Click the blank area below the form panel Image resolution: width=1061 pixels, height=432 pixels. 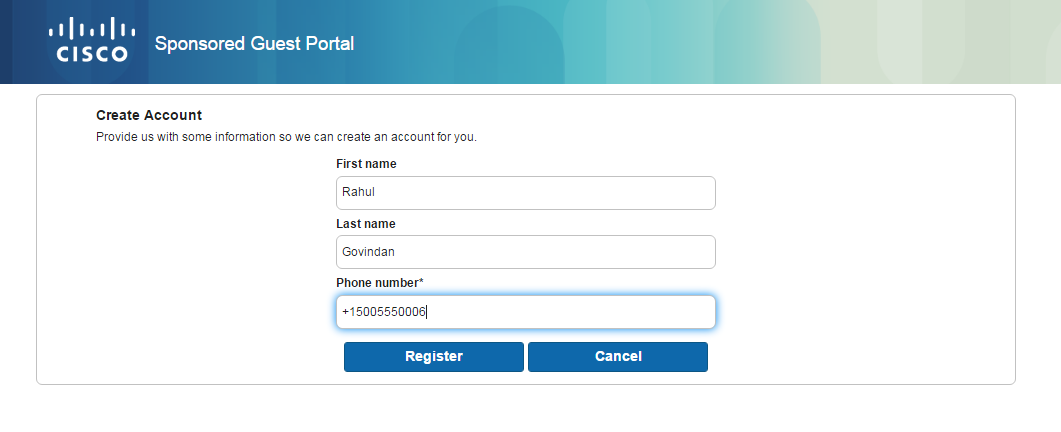click(x=530, y=410)
